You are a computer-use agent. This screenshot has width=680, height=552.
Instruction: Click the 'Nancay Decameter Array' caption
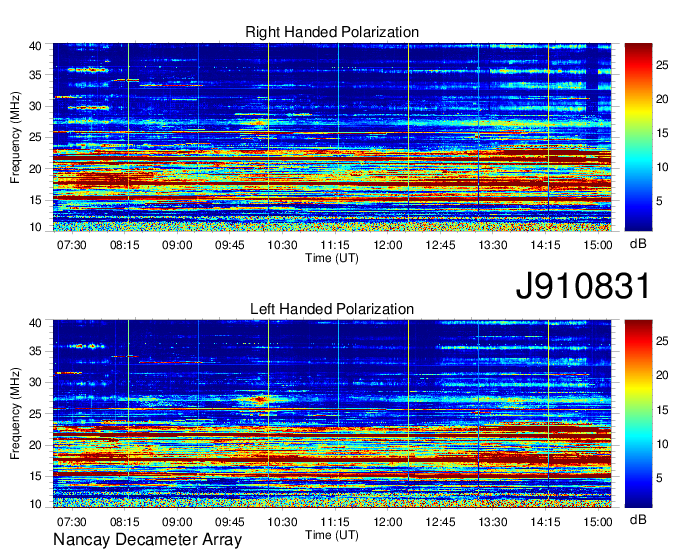tap(147, 539)
